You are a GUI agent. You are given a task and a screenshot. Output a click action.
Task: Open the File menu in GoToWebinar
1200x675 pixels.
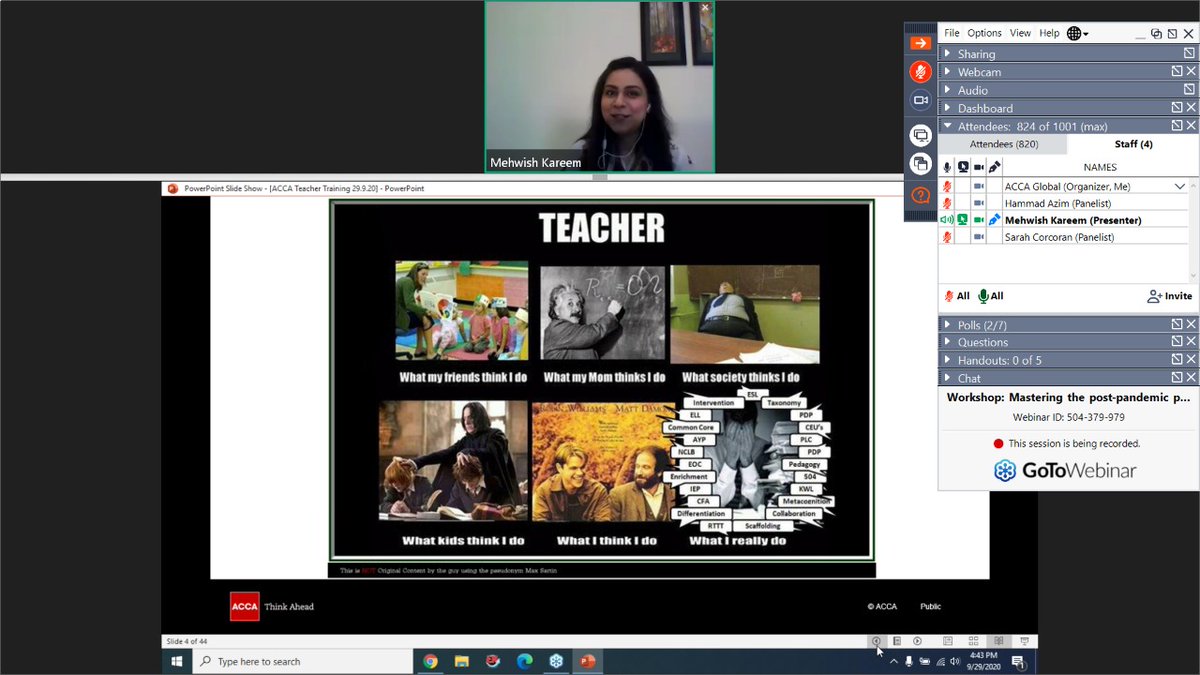click(x=951, y=33)
